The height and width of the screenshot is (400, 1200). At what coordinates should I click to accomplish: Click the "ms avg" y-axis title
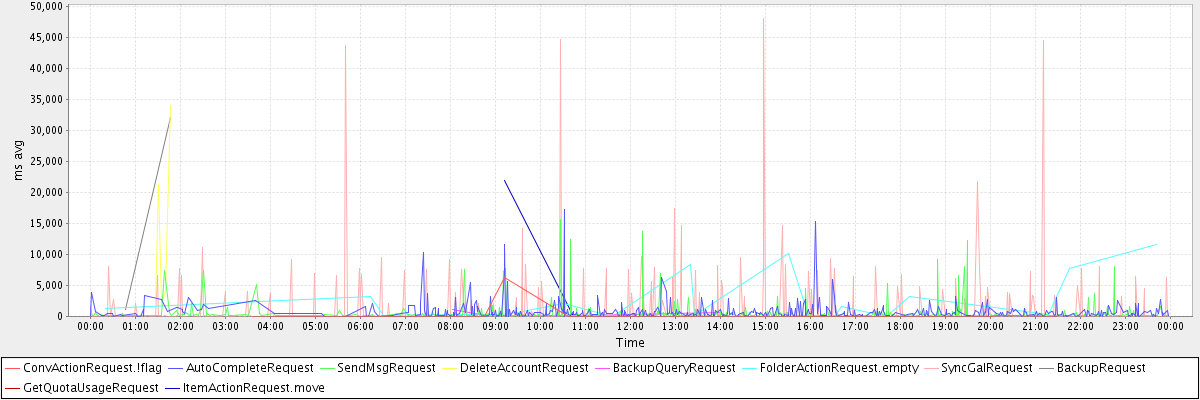pyautogui.click(x=19, y=161)
